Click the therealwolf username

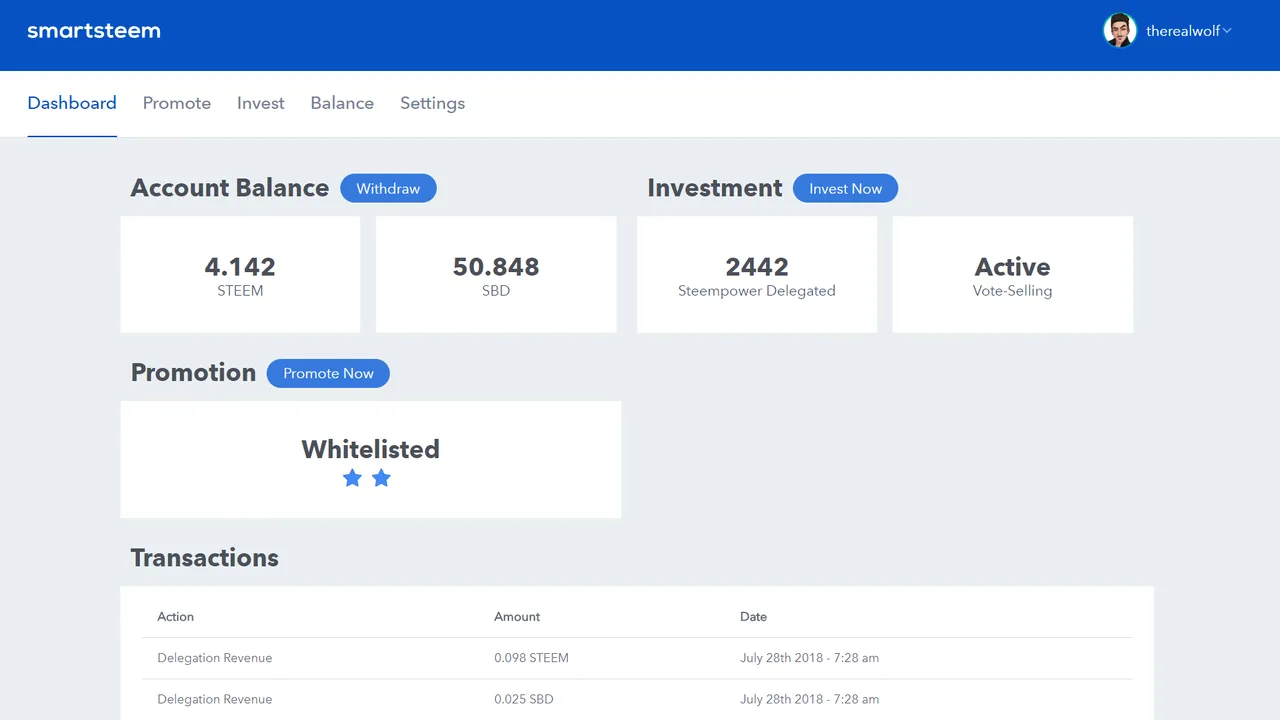[1183, 31]
